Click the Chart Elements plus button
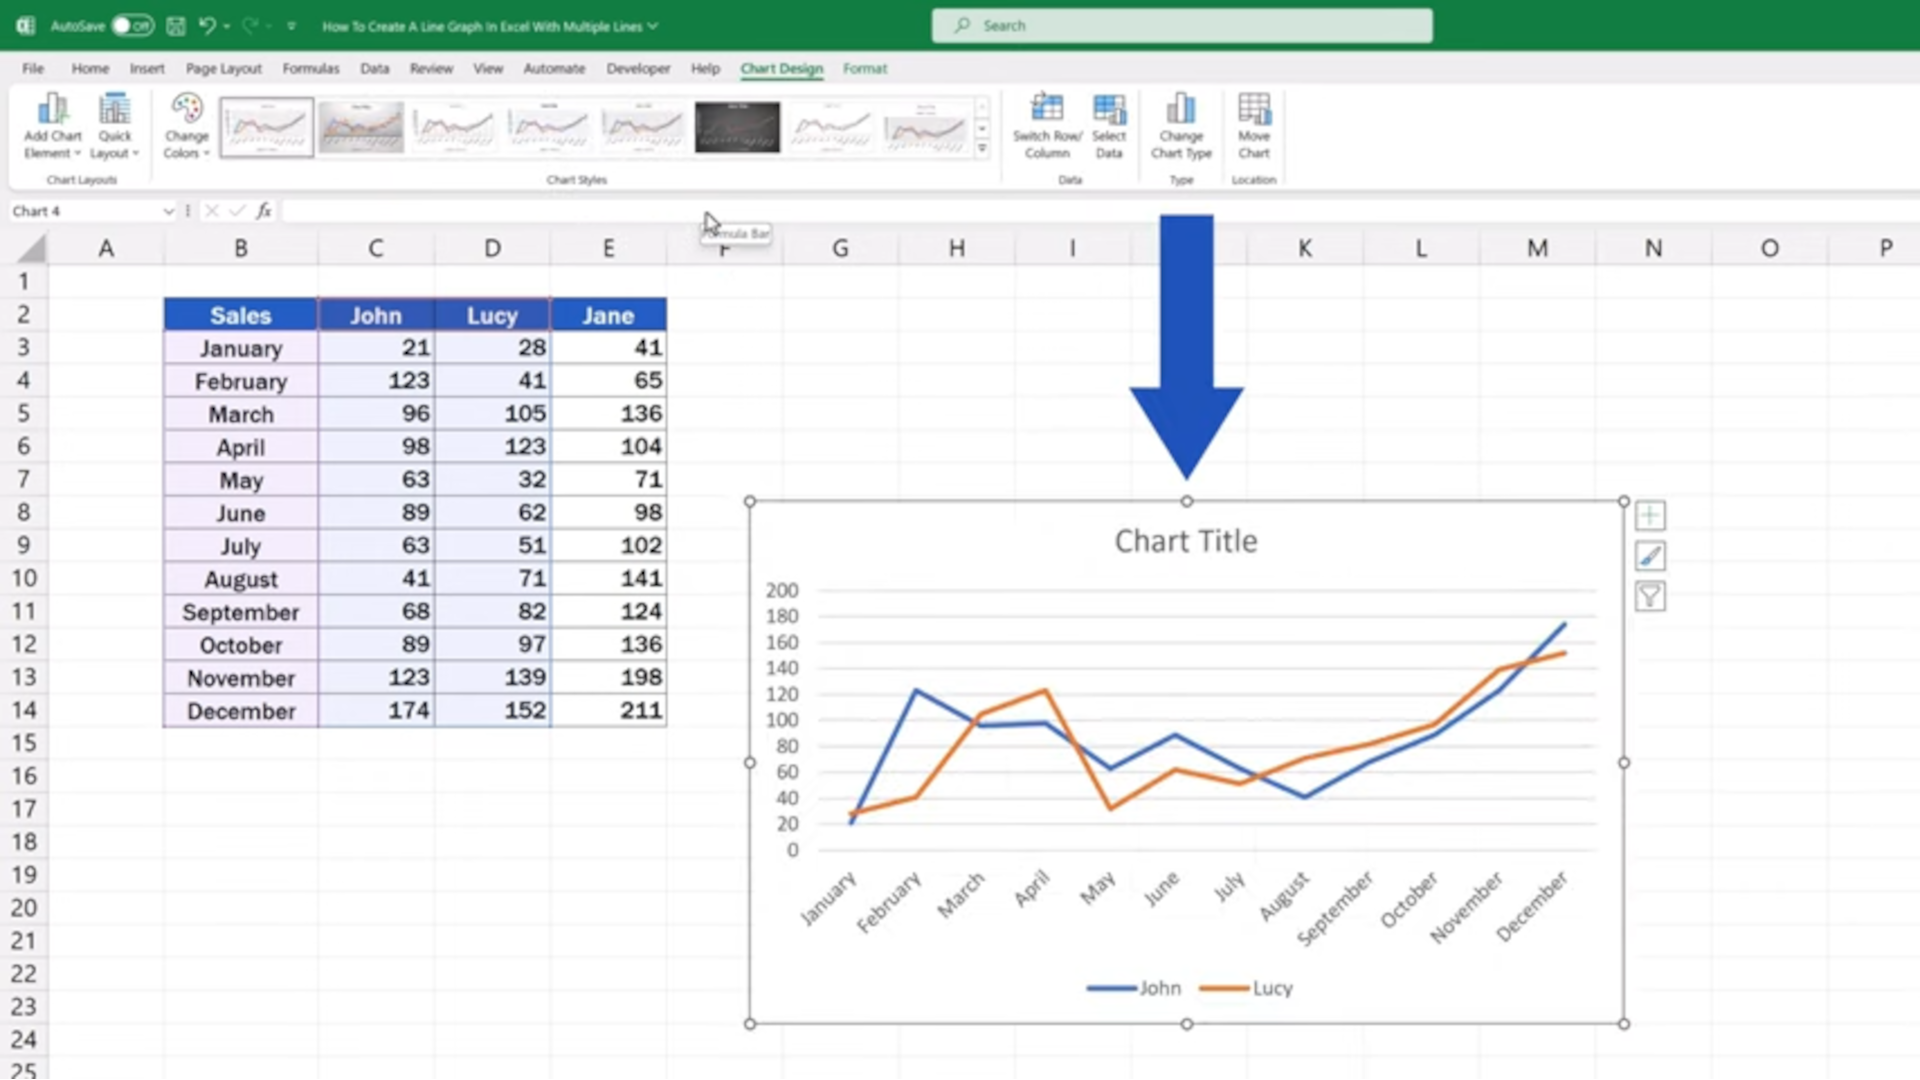The image size is (1920, 1080). [1650, 516]
